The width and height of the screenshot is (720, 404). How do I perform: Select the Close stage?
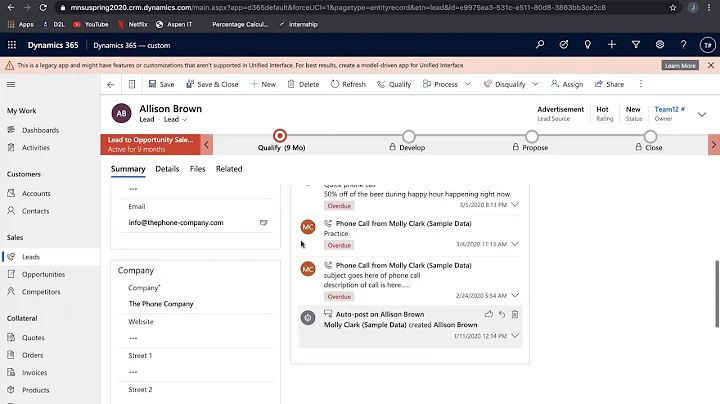click(x=650, y=136)
